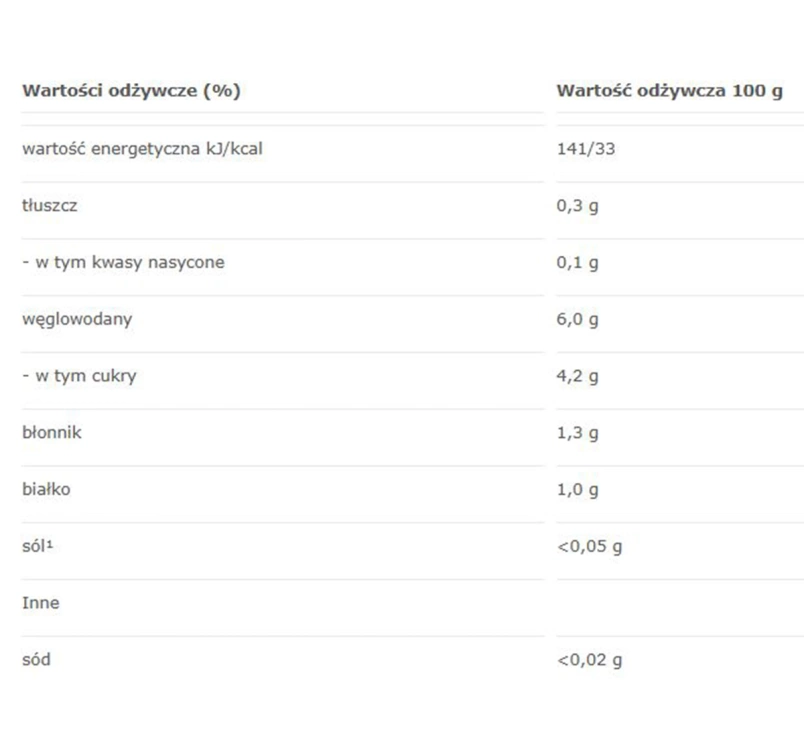The image size is (804, 750).
Task: Select the 'Inne' section row
Action: 40,603
